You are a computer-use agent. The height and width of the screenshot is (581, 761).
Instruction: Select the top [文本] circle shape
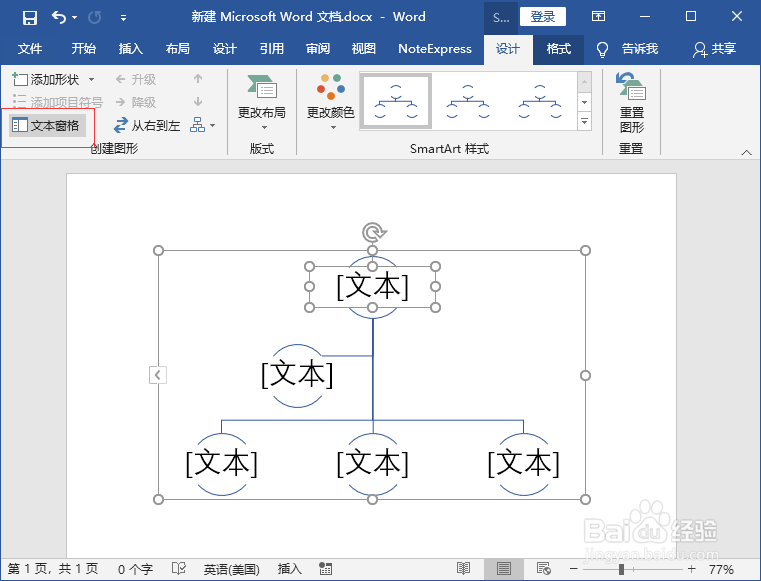[372, 287]
